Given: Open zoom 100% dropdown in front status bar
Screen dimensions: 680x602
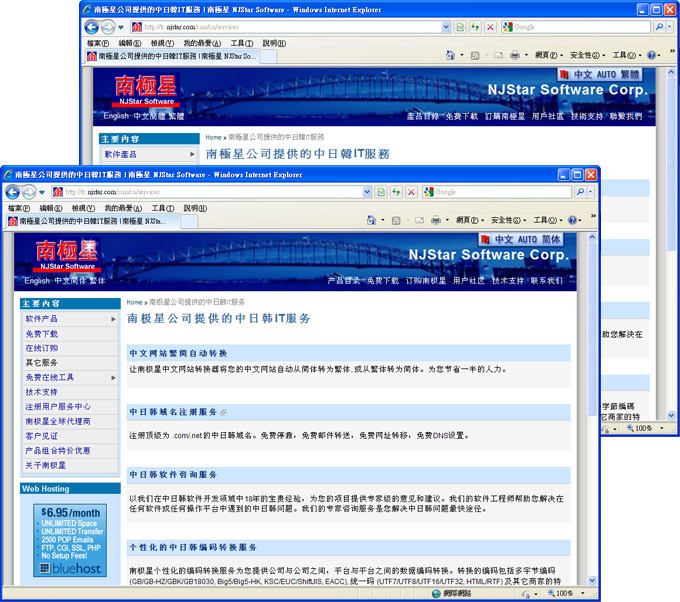Looking at the screenshot, I should click(x=582, y=593).
